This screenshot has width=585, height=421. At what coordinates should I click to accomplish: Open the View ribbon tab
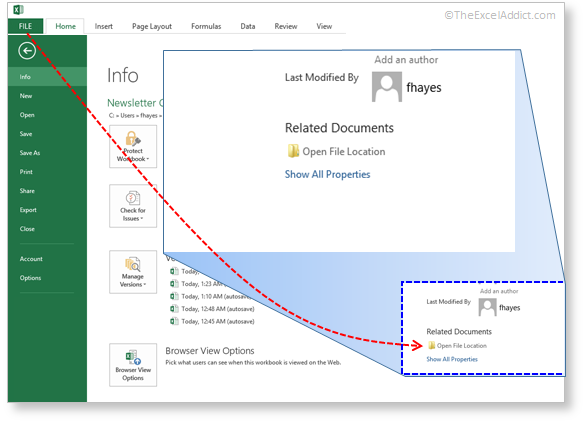tap(324, 26)
